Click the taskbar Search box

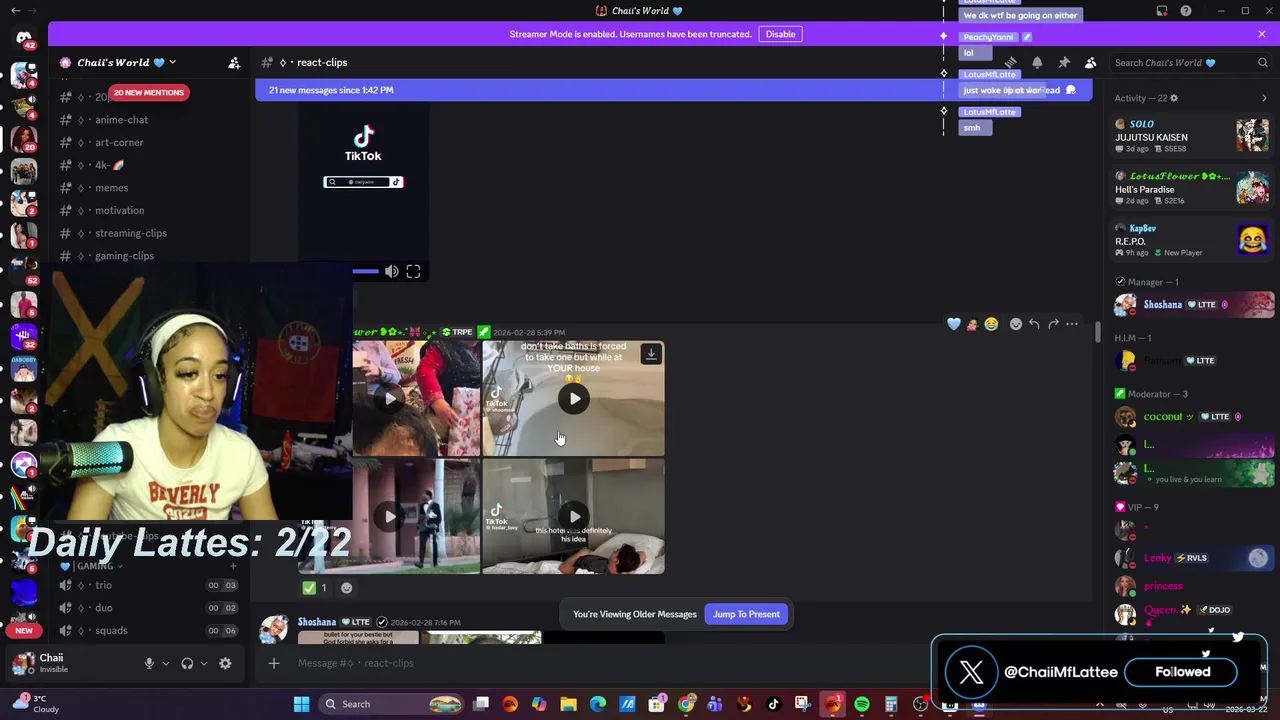[x=392, y=704]
